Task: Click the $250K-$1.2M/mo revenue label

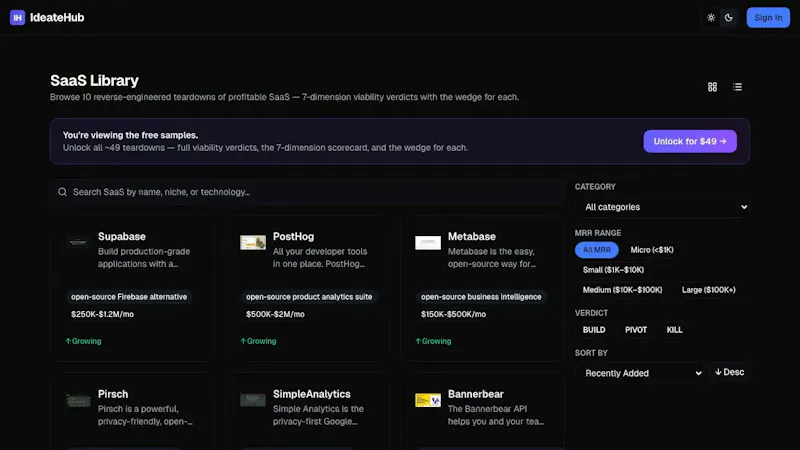Action: click(x=103, y=314)
